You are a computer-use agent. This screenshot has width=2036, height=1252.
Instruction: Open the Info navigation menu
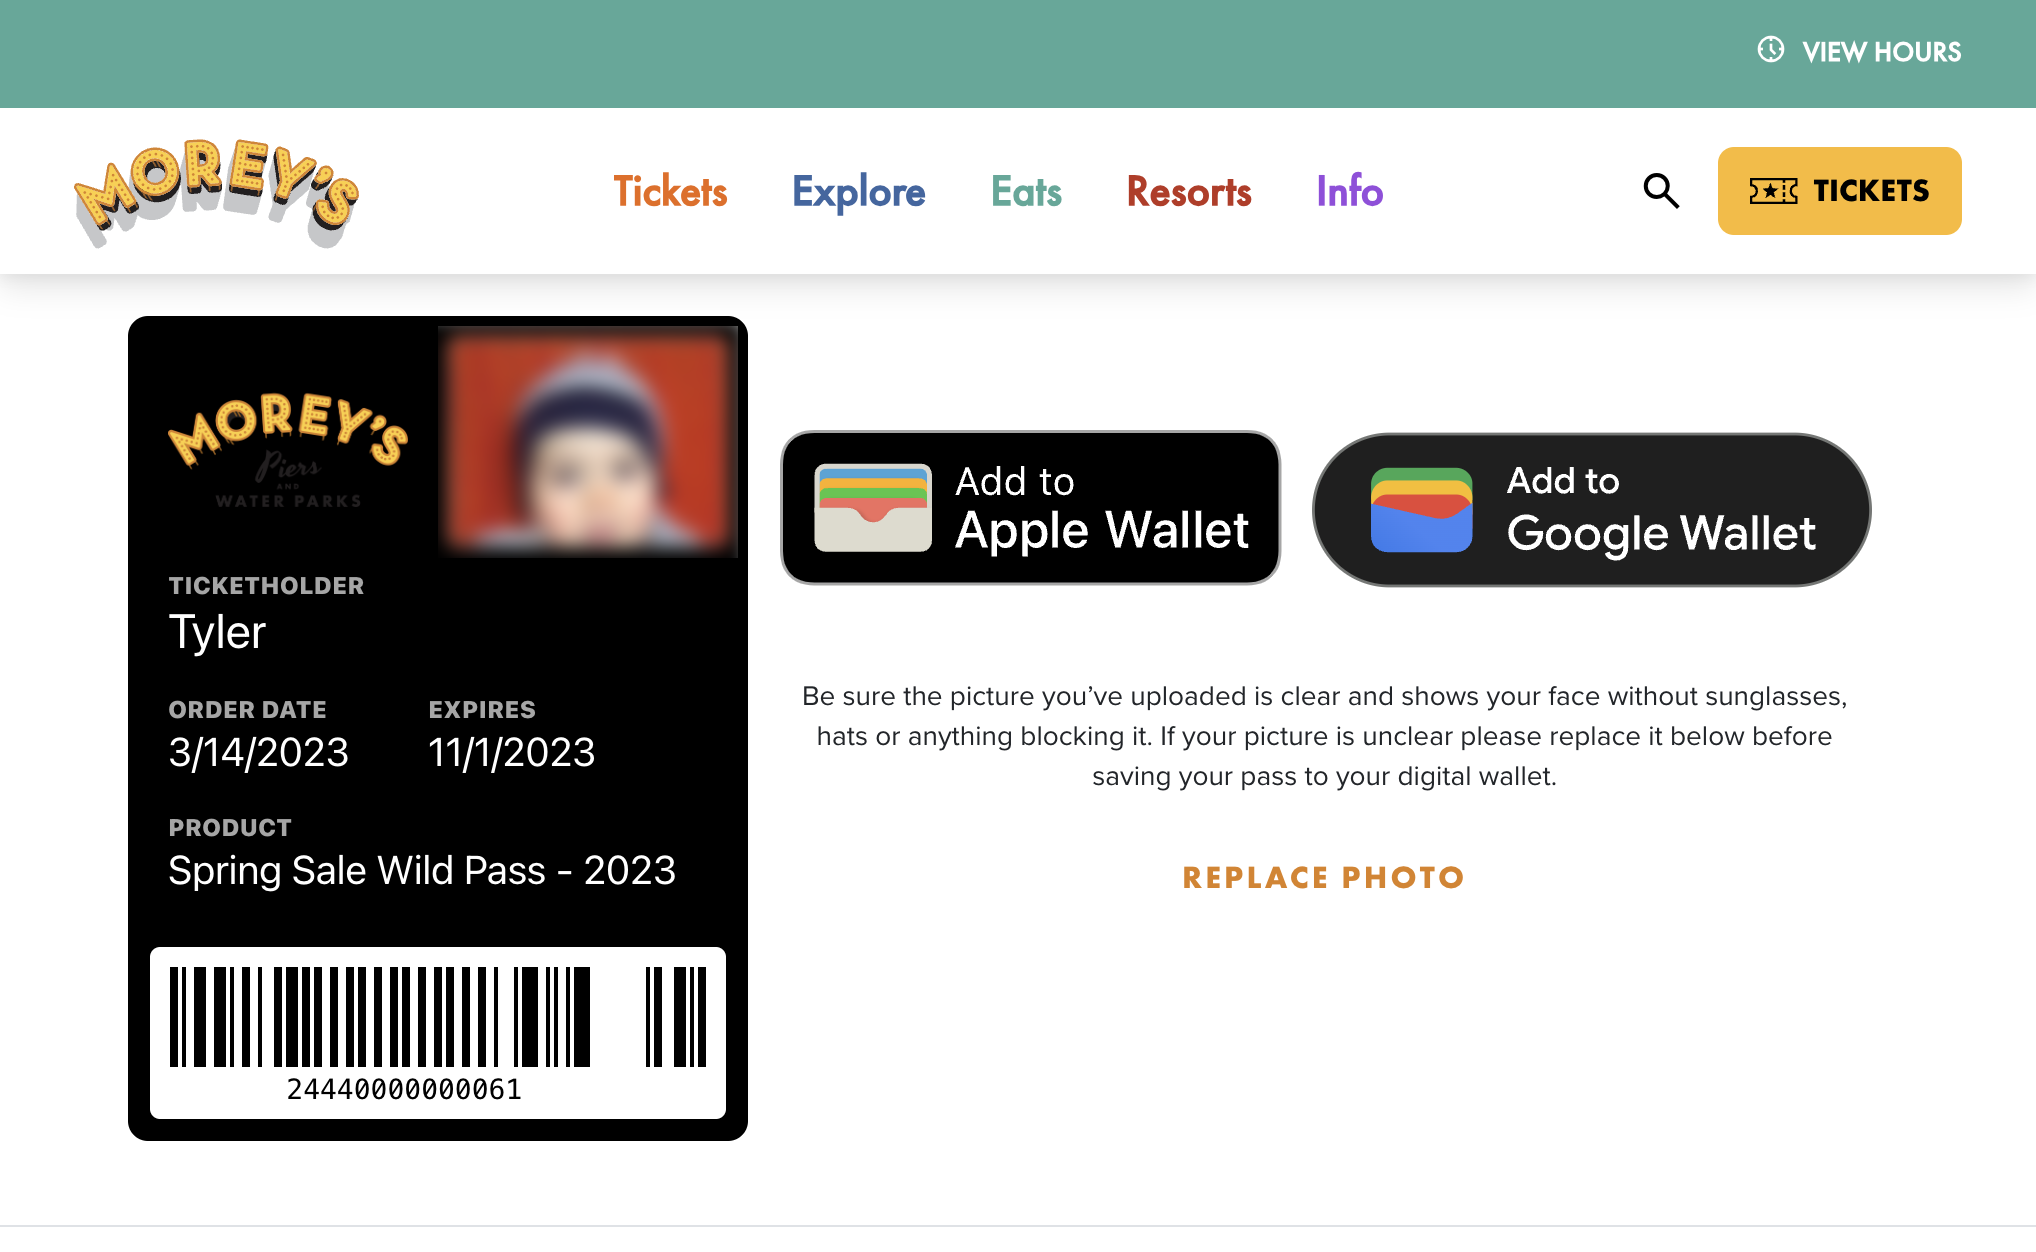(1349, 191)
